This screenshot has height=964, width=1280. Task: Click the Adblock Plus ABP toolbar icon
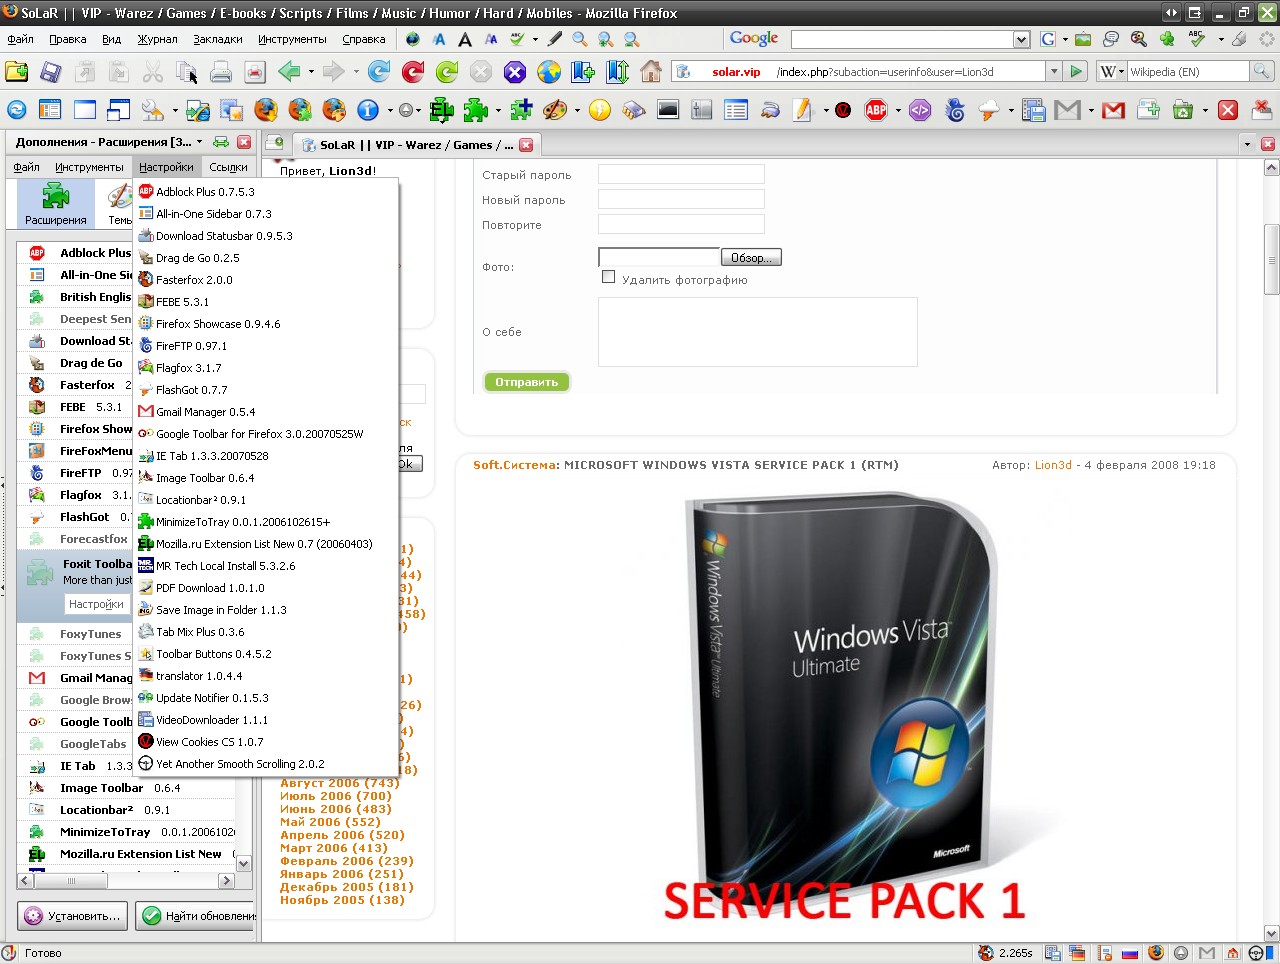(876, 110)
